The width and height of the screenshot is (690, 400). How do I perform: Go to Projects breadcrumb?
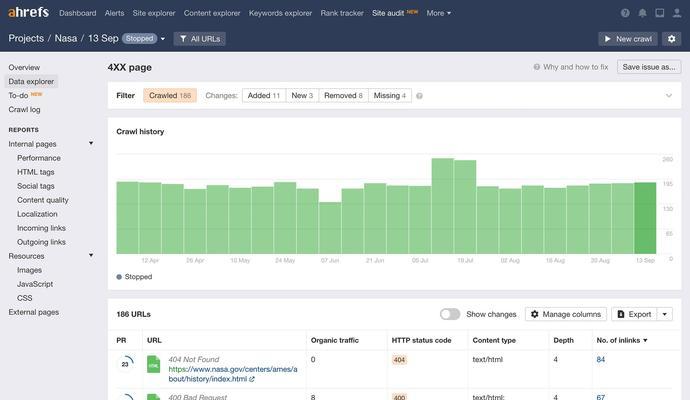pyautogui.click(x=26, y=38)
